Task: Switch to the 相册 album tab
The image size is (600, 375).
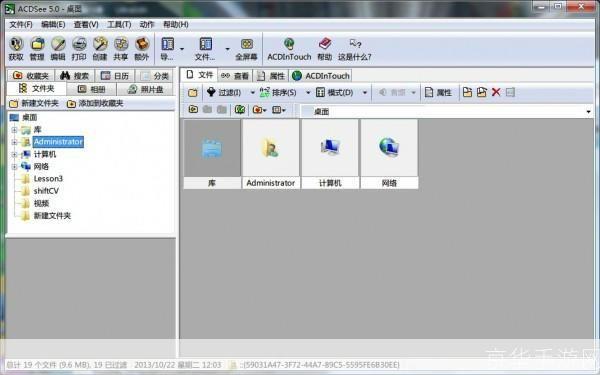Action: point(91,89)
